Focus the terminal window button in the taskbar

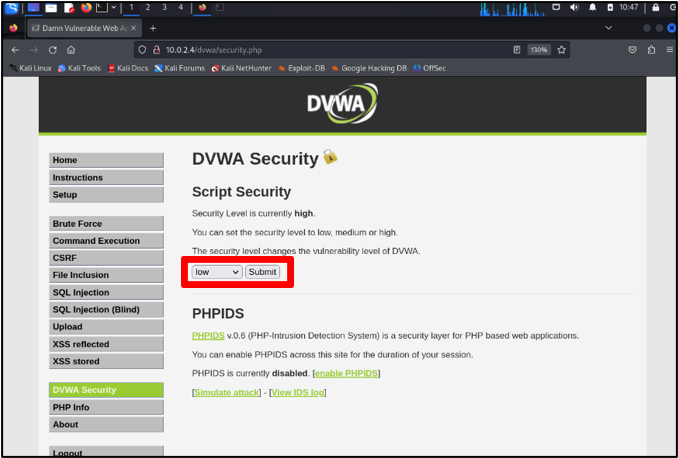tap(220, 7)
